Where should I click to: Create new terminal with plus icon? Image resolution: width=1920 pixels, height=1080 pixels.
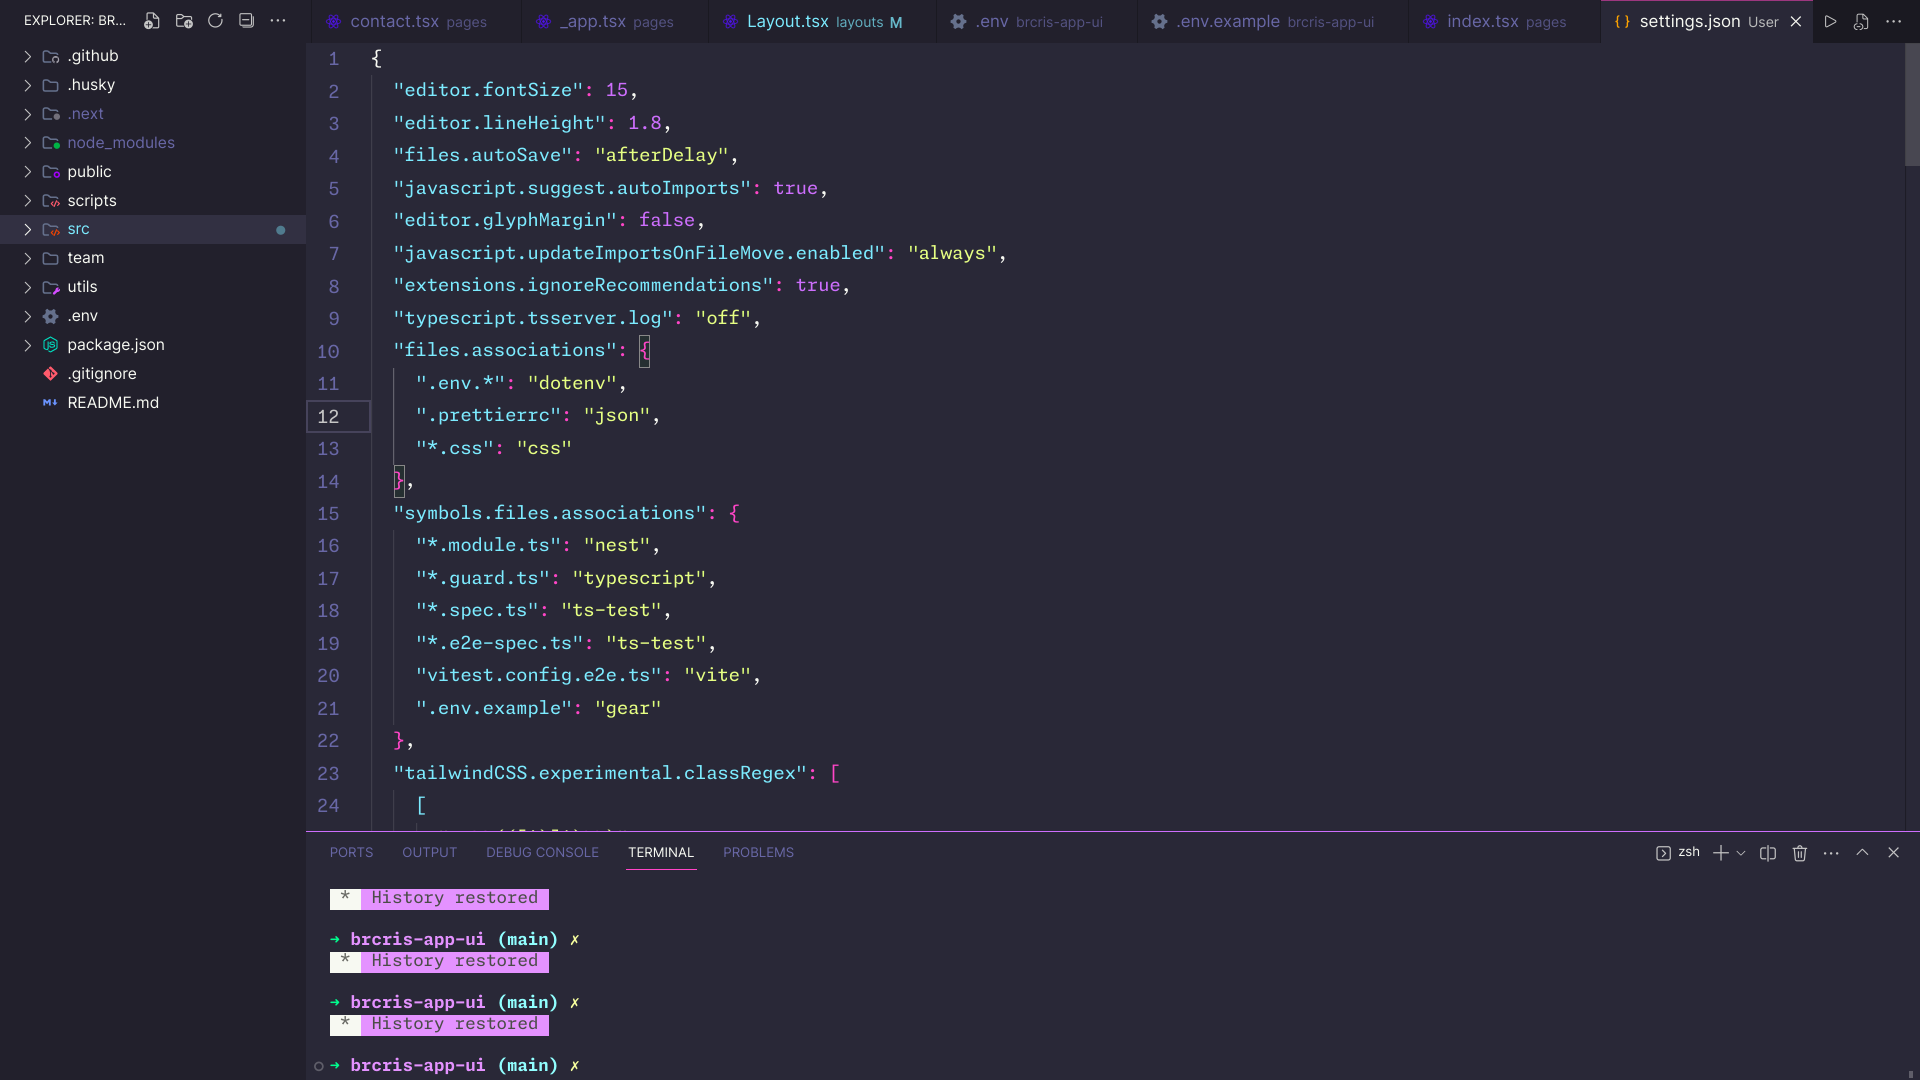(1720, 853)
